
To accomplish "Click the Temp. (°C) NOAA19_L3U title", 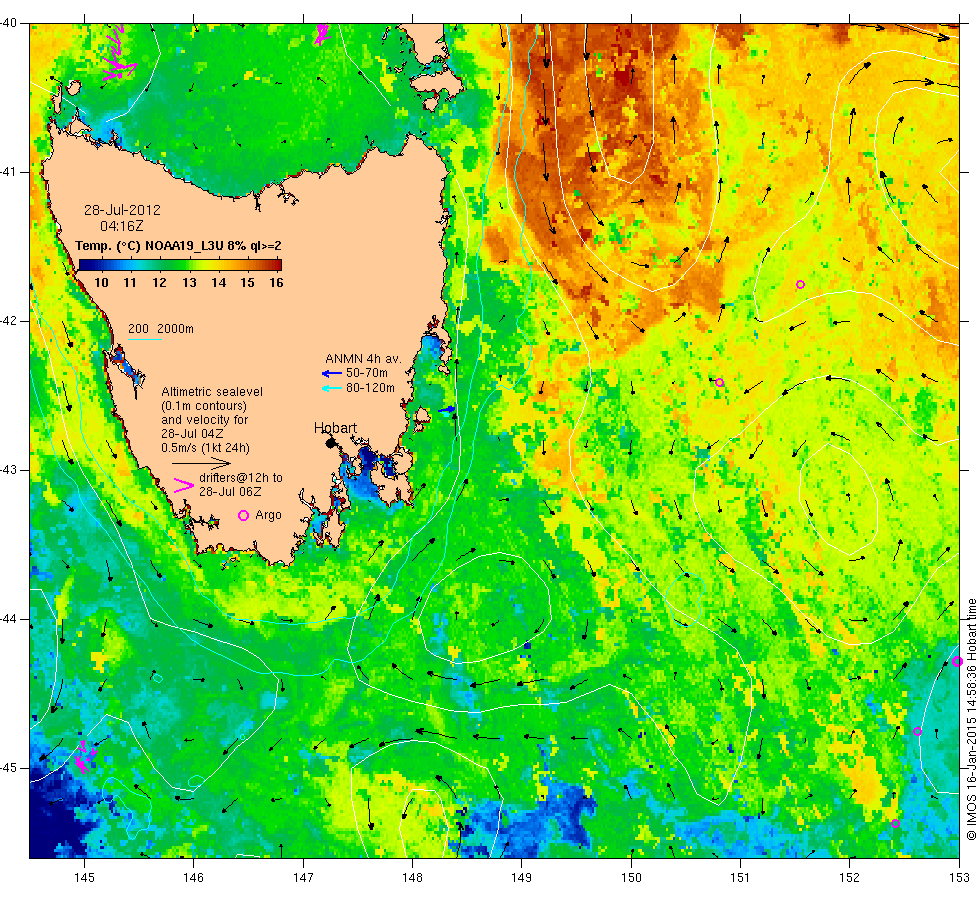I will (x=178, y=246).
